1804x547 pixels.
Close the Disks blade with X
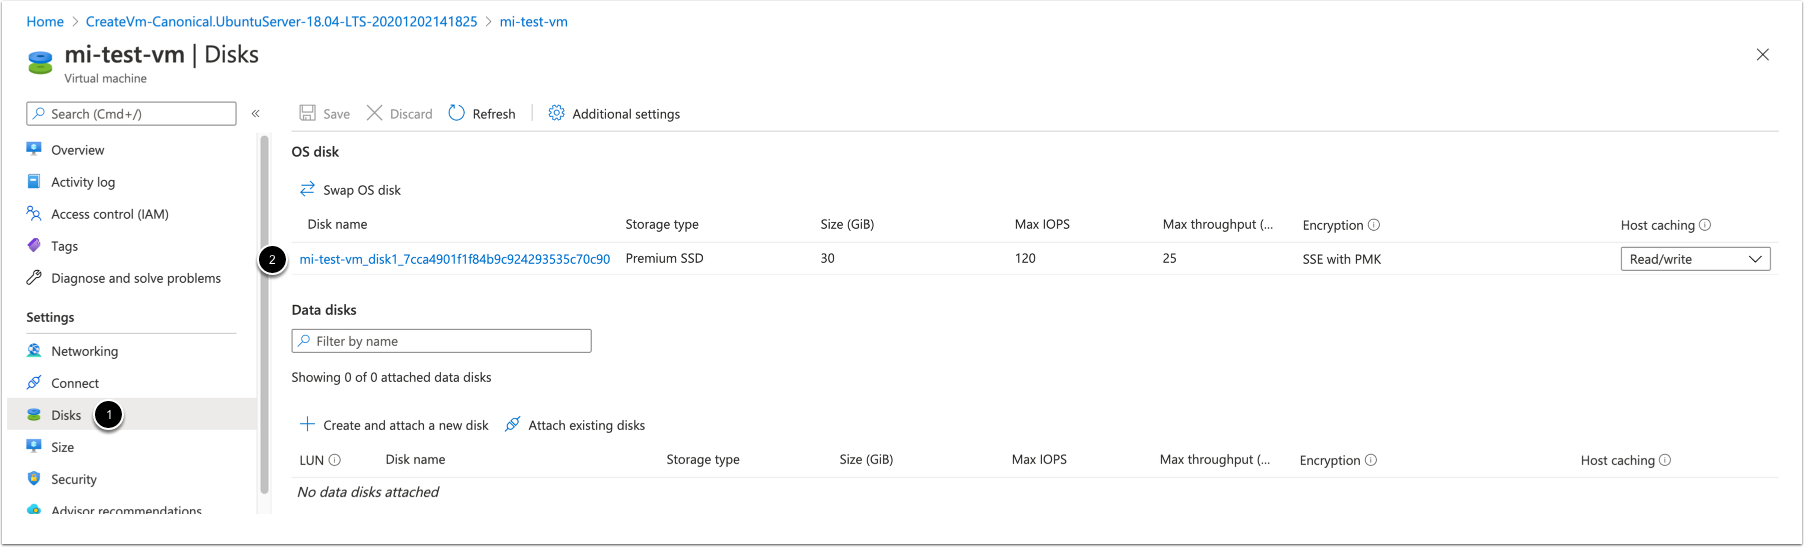[x=1762, y=55]
